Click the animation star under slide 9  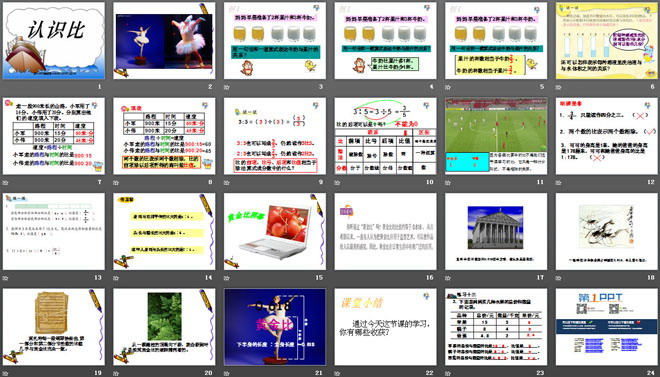[227, 183]
